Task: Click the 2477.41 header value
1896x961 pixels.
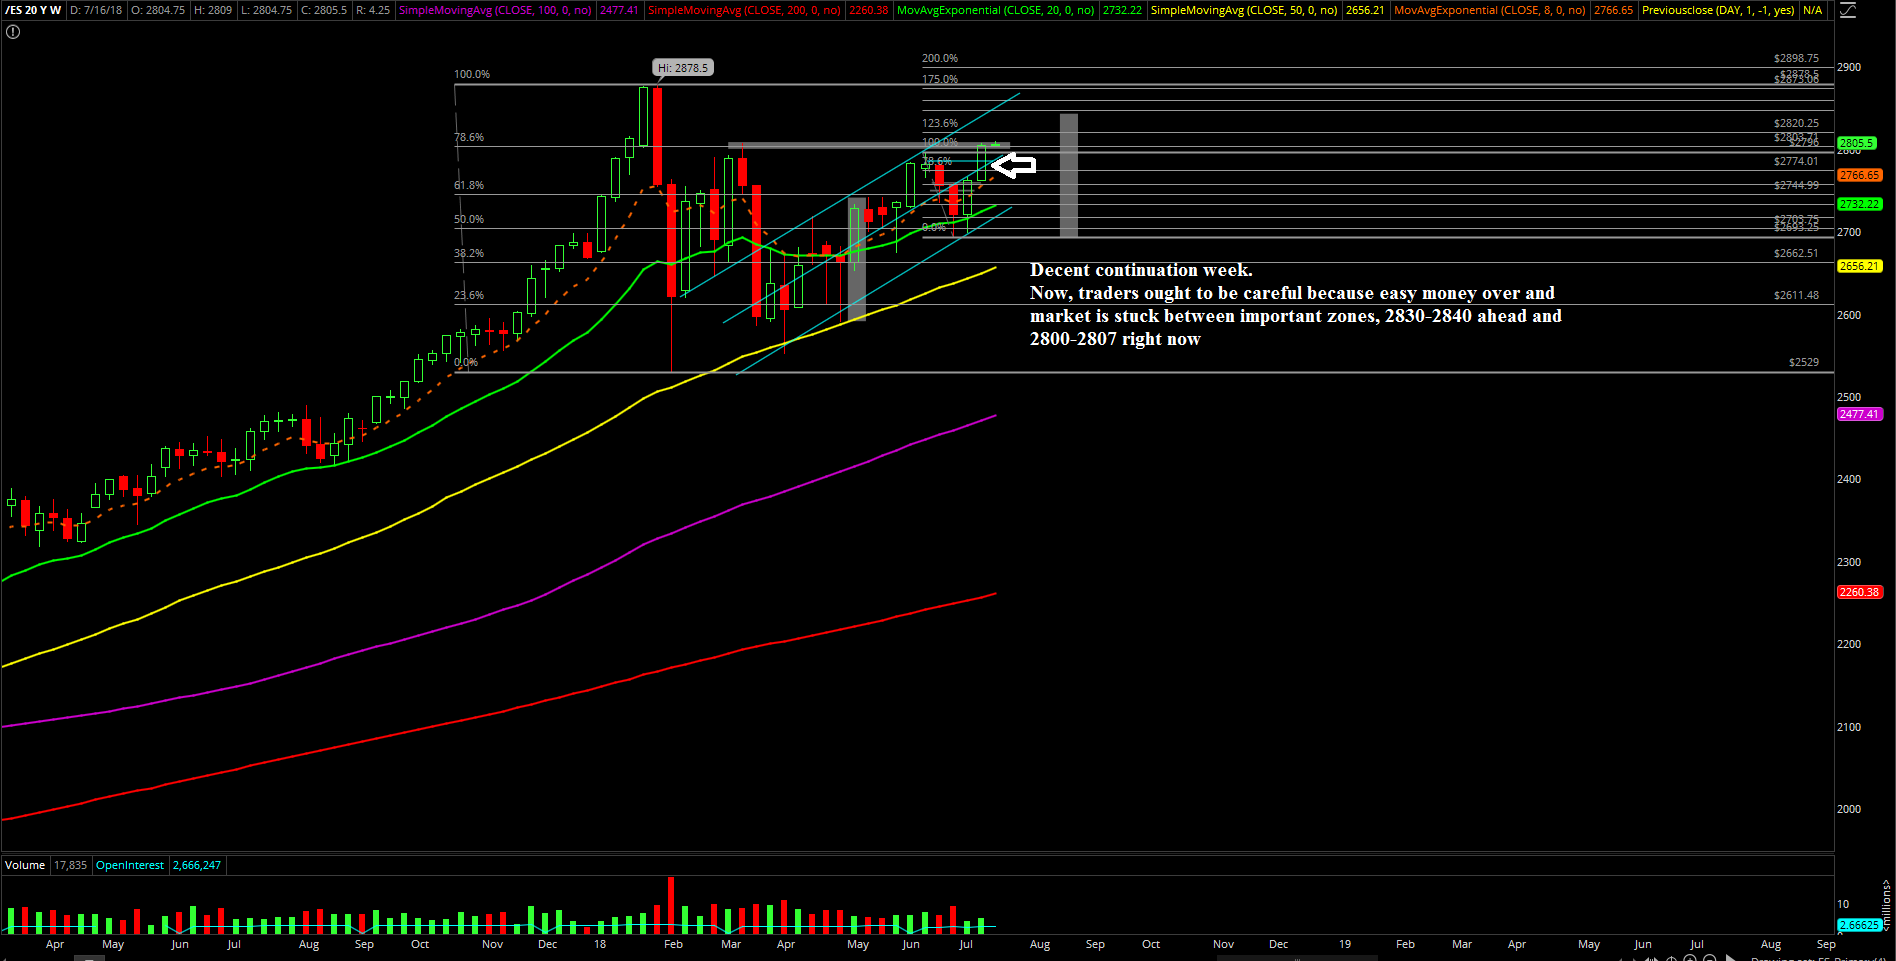Action: coord(619,10)
